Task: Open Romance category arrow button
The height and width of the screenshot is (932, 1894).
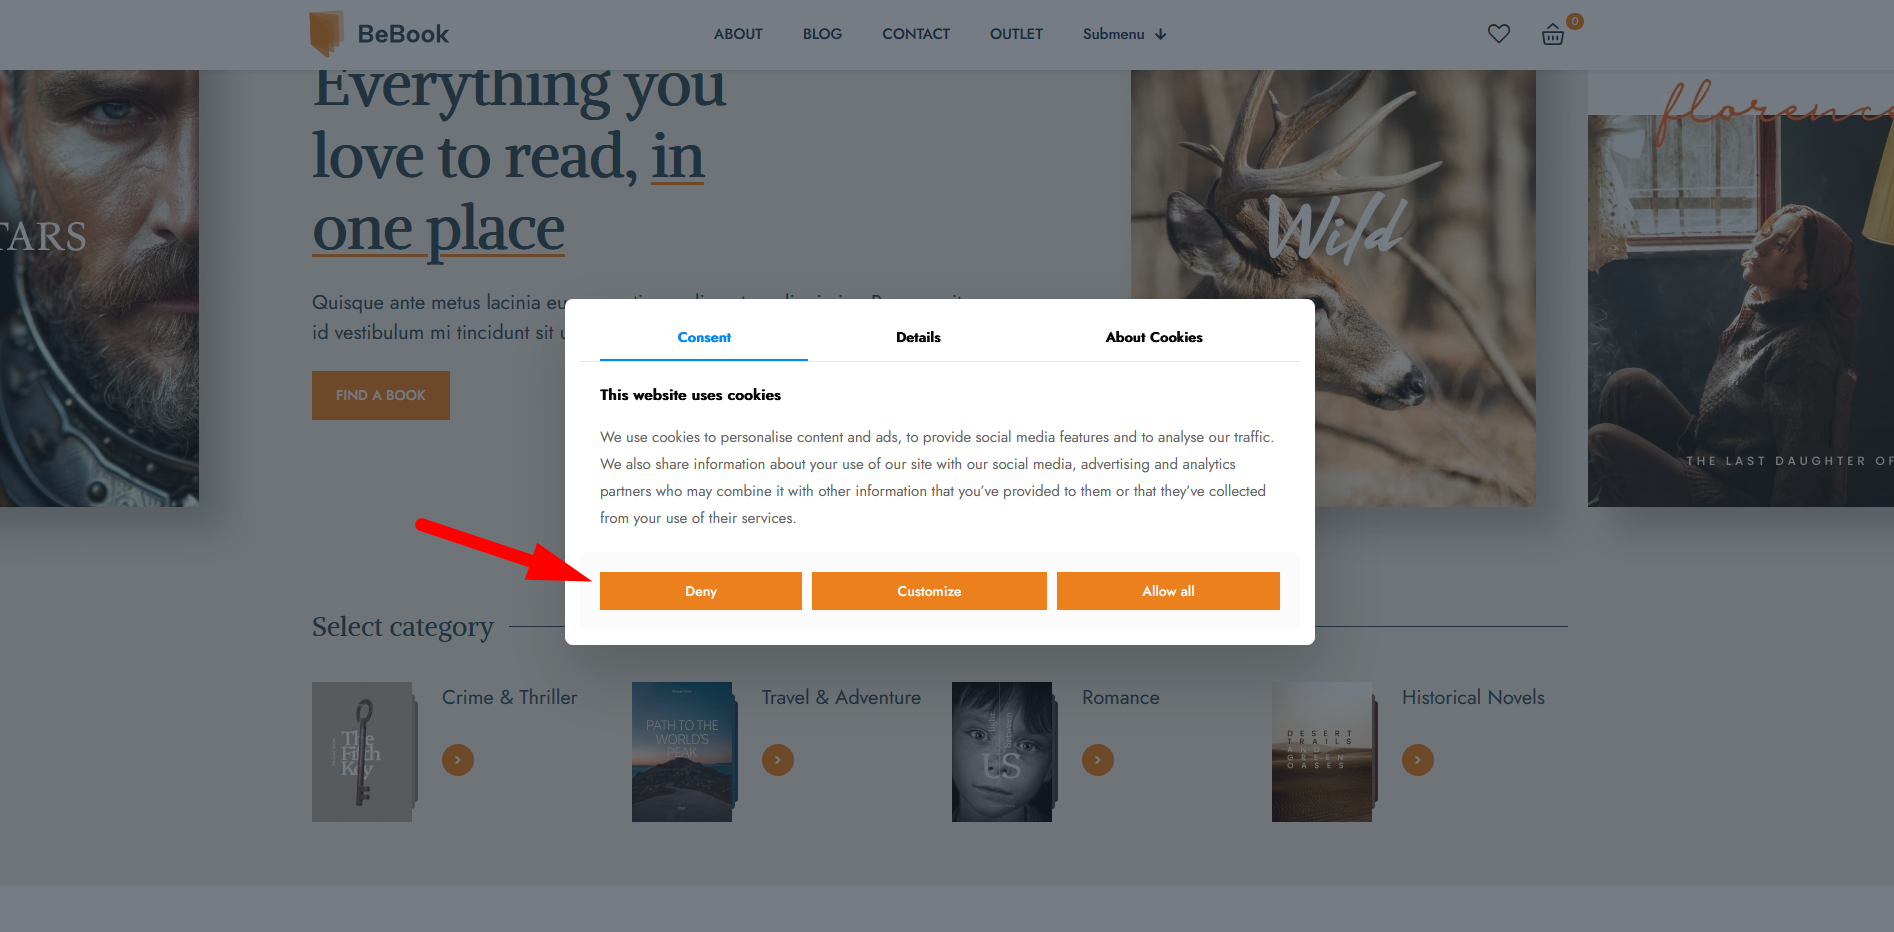Action: click(x=1098, y=760)
